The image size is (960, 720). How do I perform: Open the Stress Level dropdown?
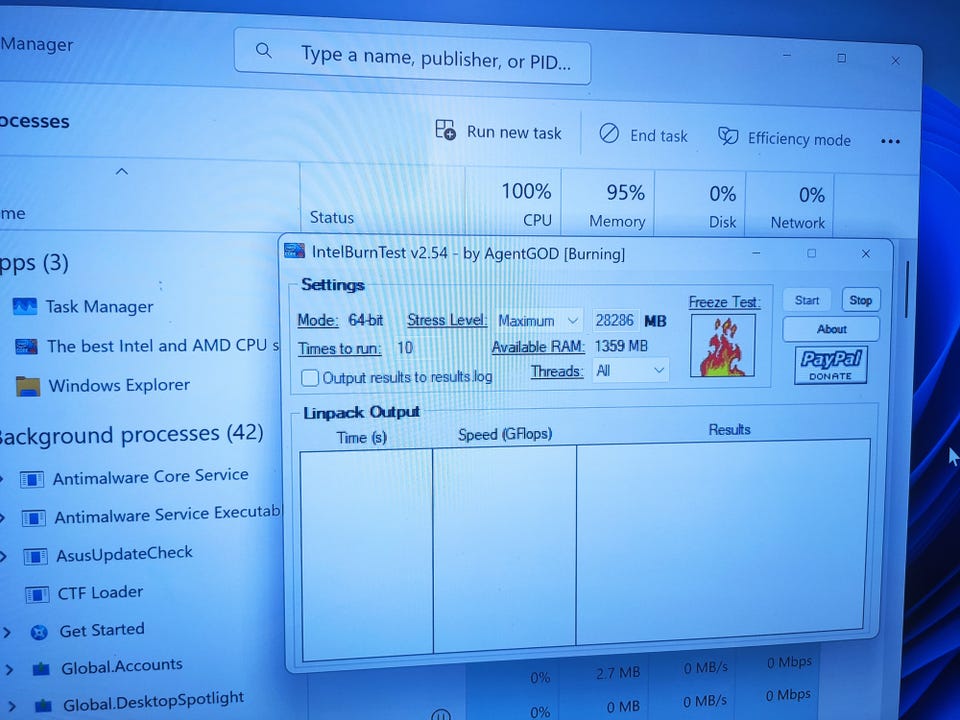538,320
